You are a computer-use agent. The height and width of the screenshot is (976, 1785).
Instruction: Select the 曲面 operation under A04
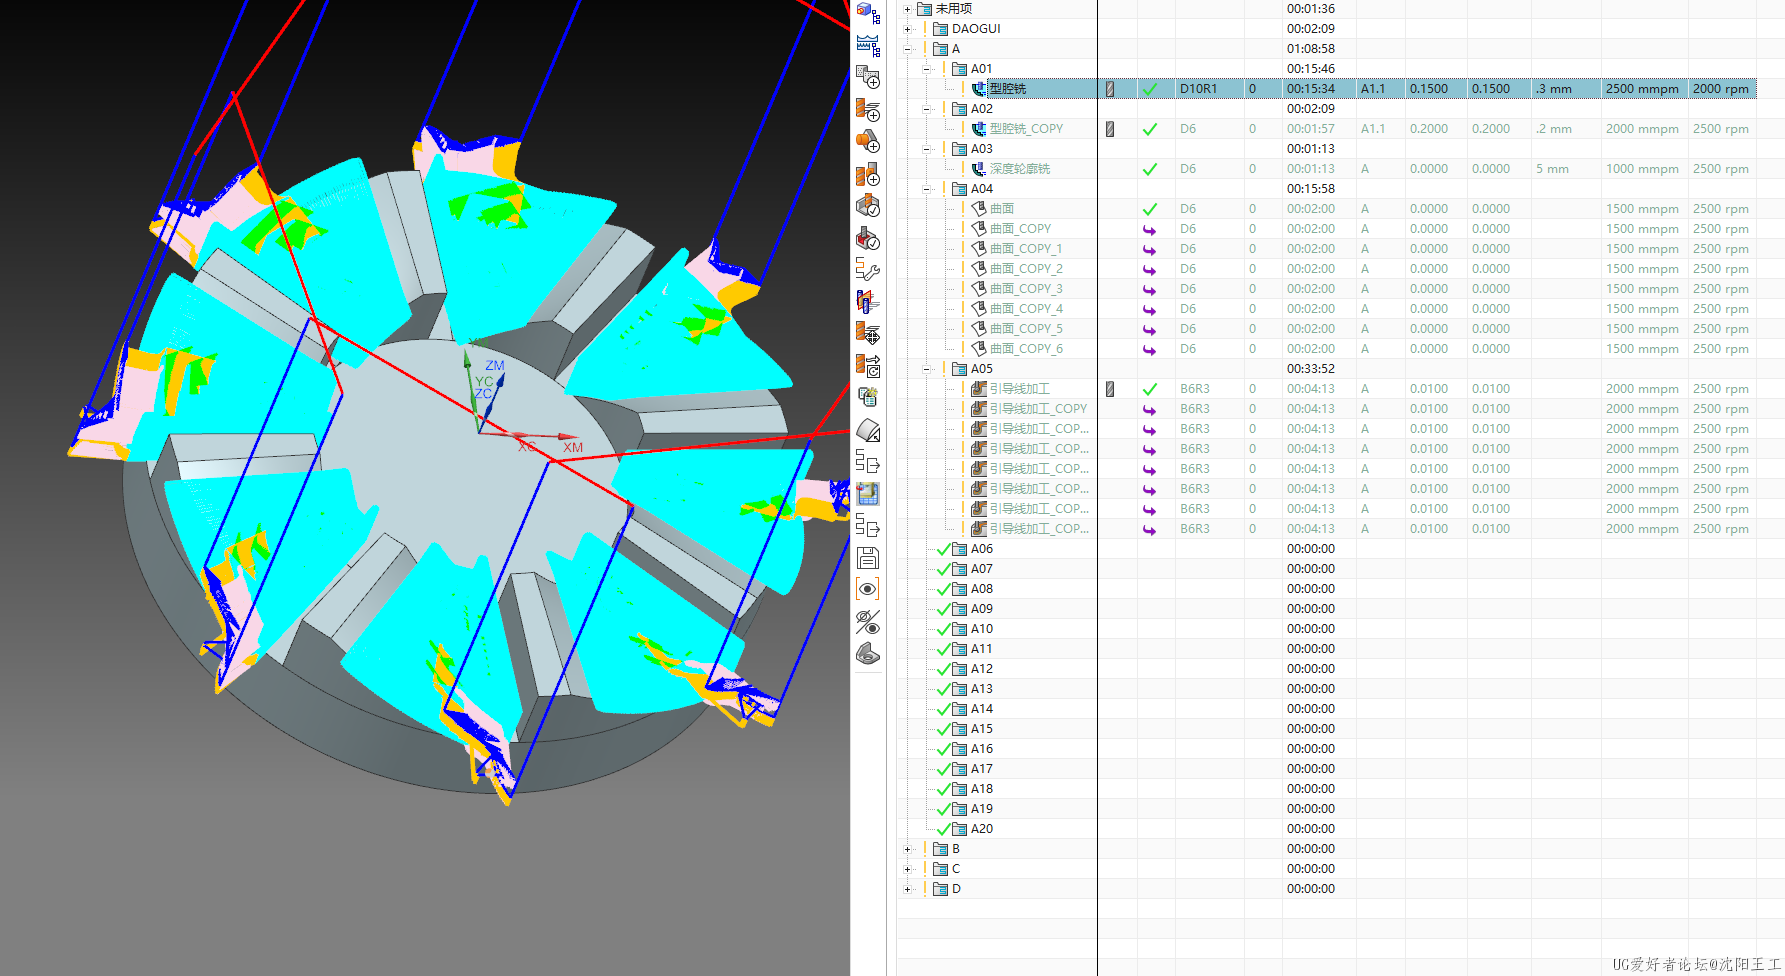(x=1002, y=209)
